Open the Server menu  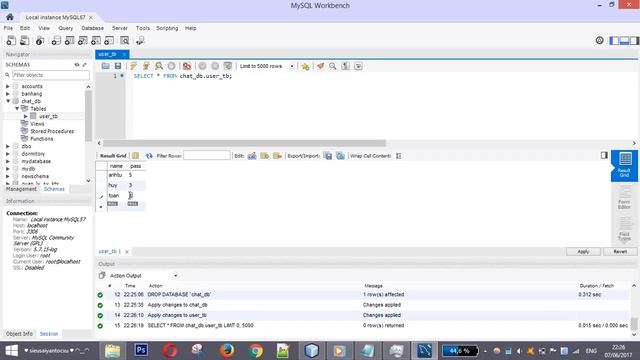120,28
